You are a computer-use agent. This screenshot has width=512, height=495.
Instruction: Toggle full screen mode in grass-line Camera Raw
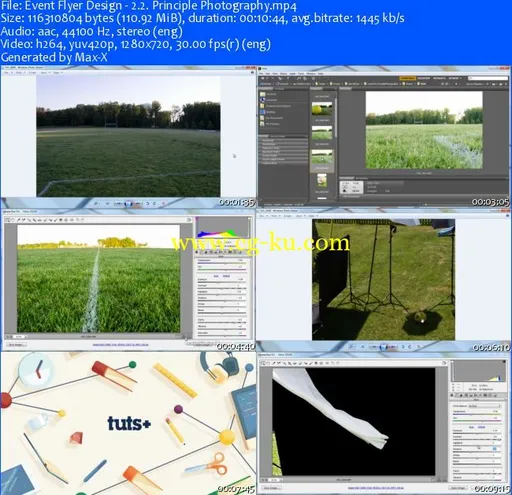click(x=189, y=220)
